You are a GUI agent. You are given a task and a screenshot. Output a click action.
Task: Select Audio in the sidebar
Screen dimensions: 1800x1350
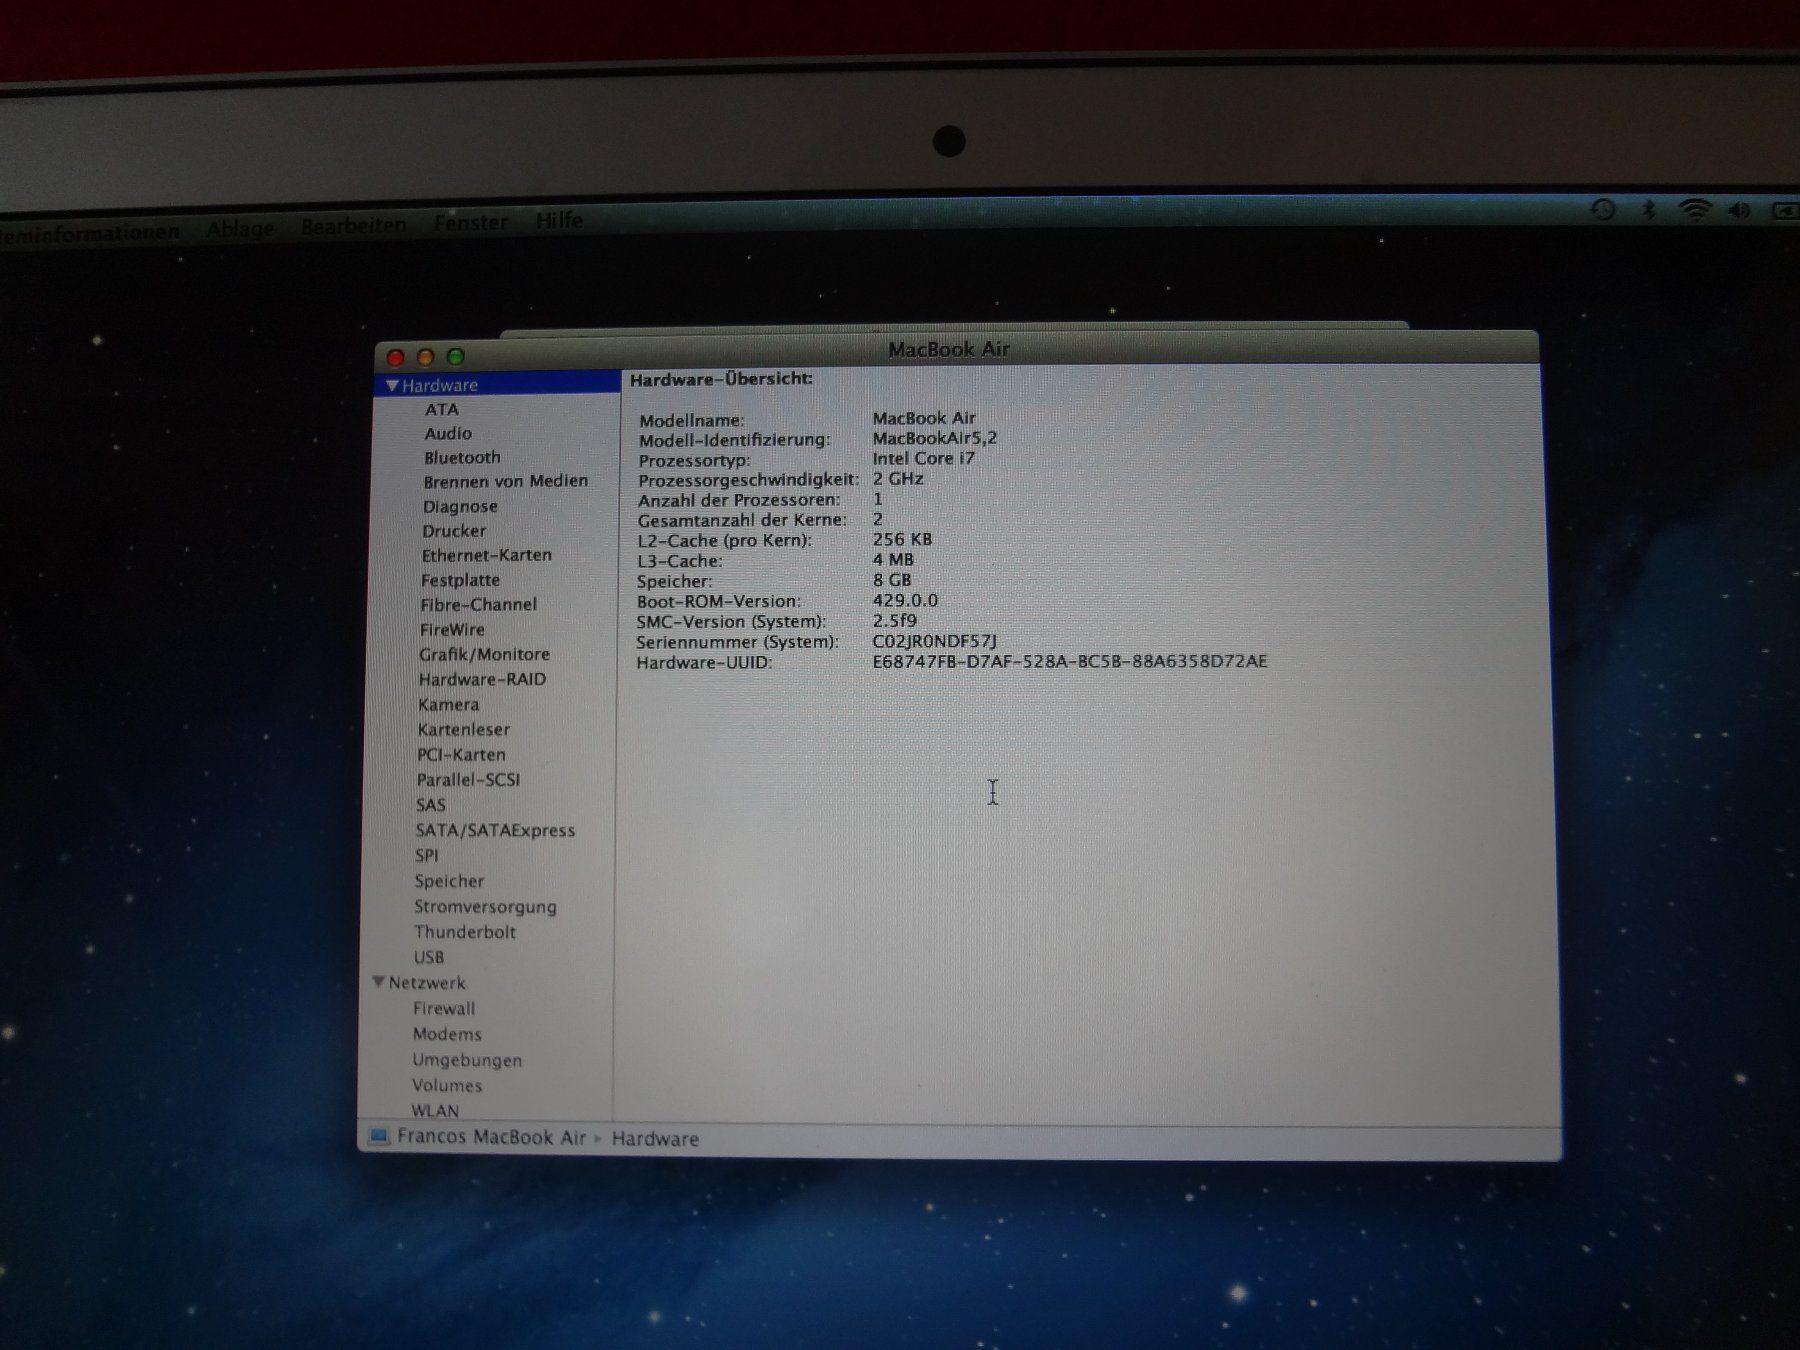(x=447, y=433)
